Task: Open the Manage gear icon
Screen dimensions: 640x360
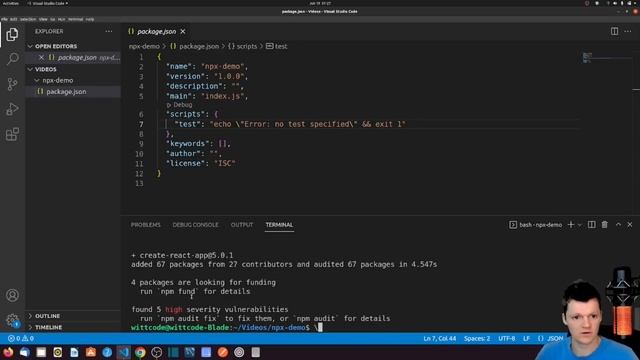Action: 12,320
